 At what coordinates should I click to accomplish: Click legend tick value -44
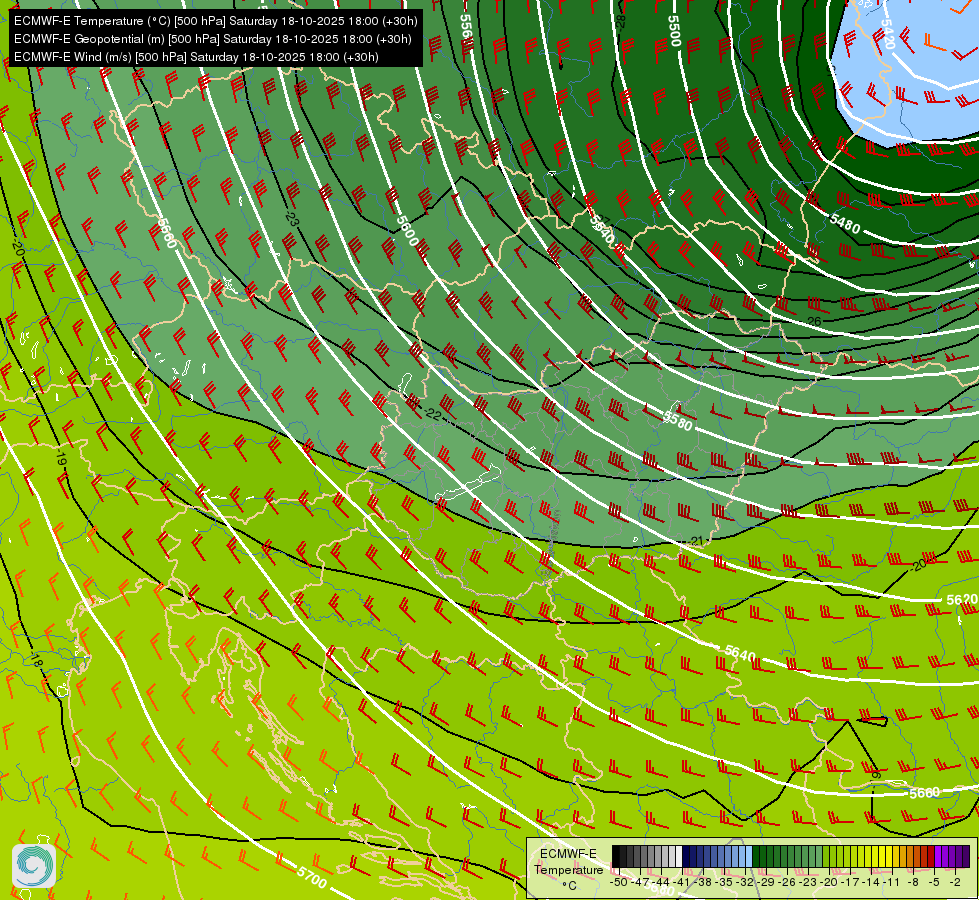coord(661,883)
